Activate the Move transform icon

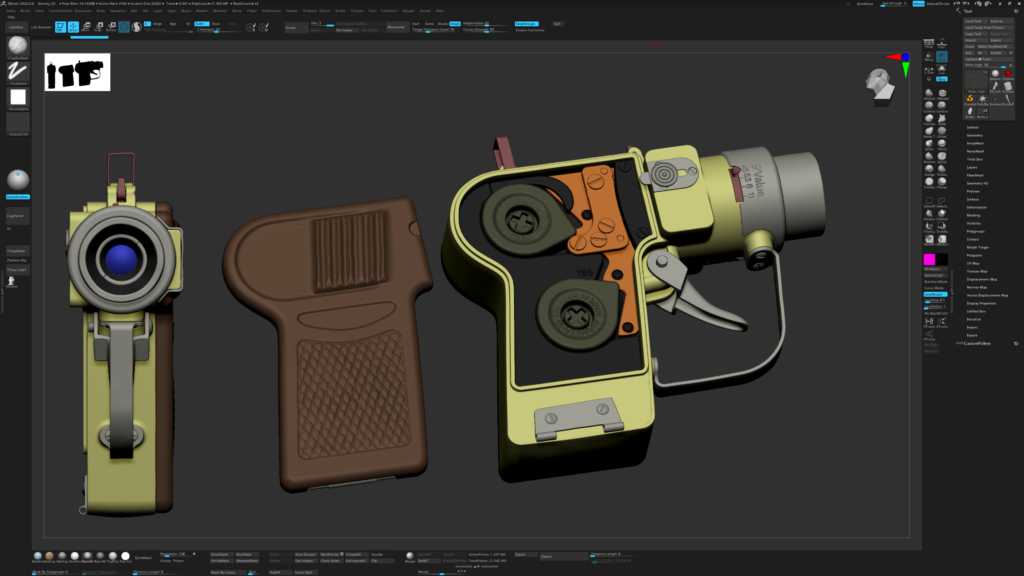86,27
